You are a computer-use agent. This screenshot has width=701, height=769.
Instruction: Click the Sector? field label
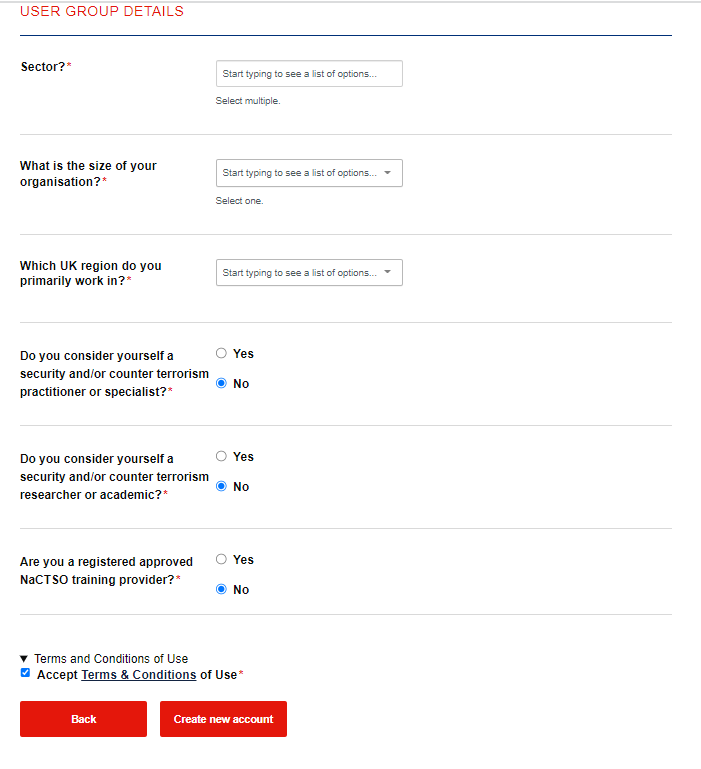[43, 67]
